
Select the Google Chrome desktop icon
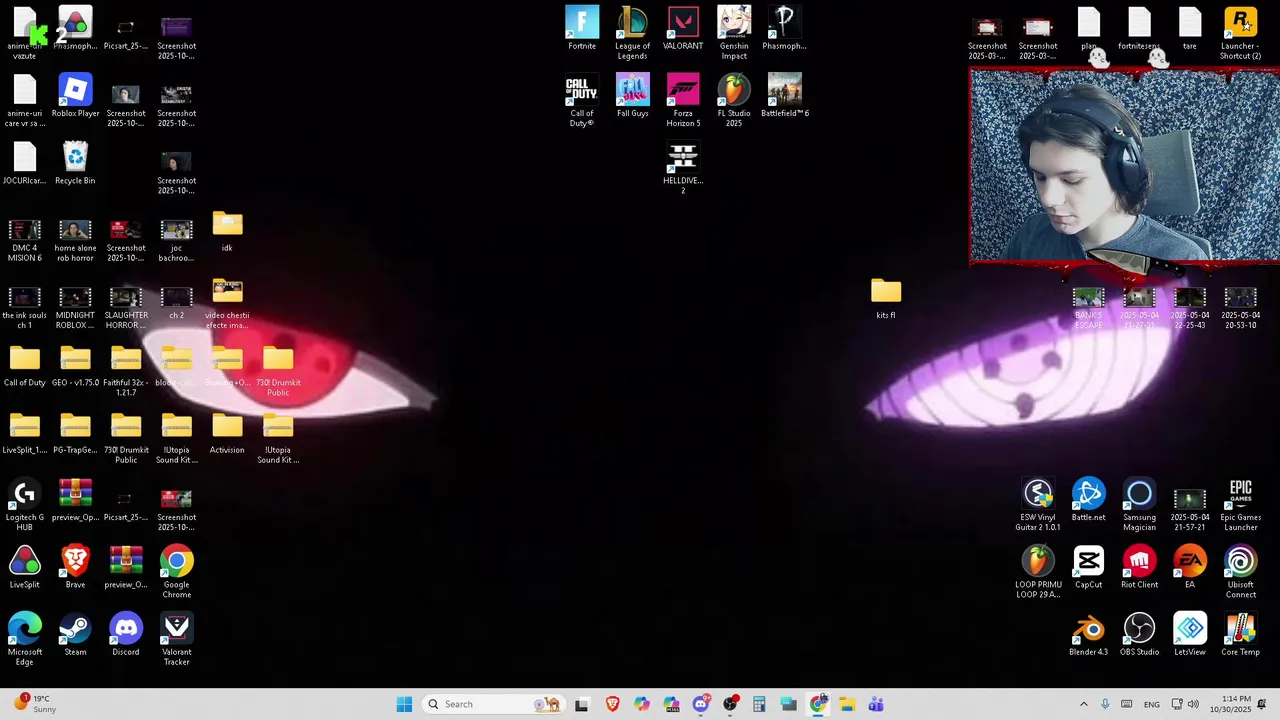[176, 573]
